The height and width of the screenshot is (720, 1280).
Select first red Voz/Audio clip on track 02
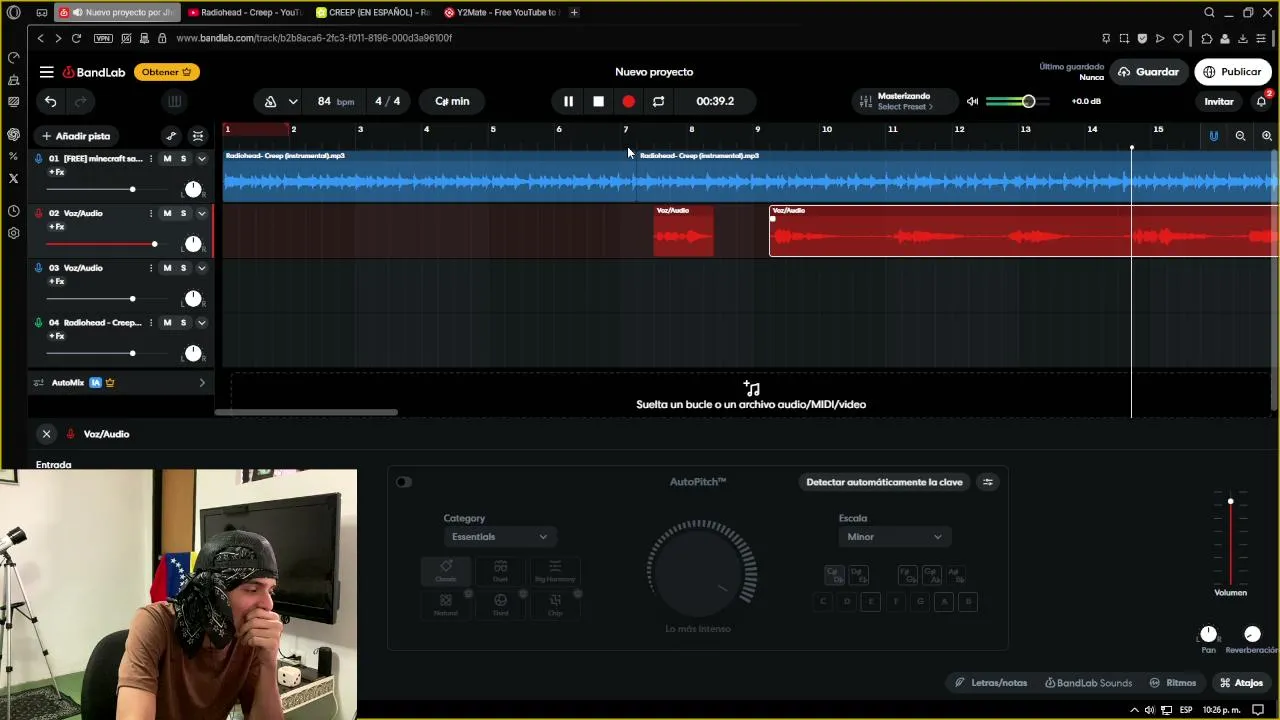[x=683, y=231]
